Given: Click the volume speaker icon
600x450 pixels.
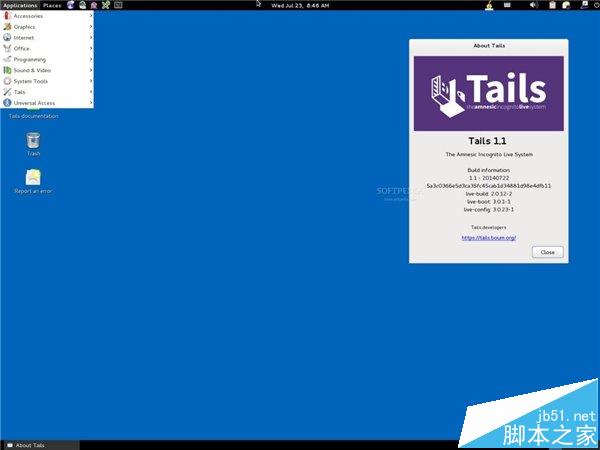Looking at the screenshot, I should [x=533, y=5].
